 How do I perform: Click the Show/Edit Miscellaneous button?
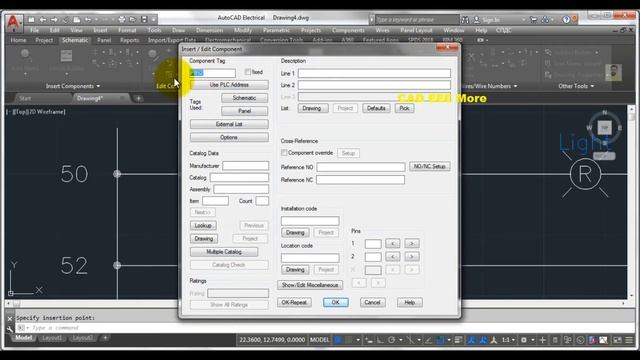click(x=310, y=285)
